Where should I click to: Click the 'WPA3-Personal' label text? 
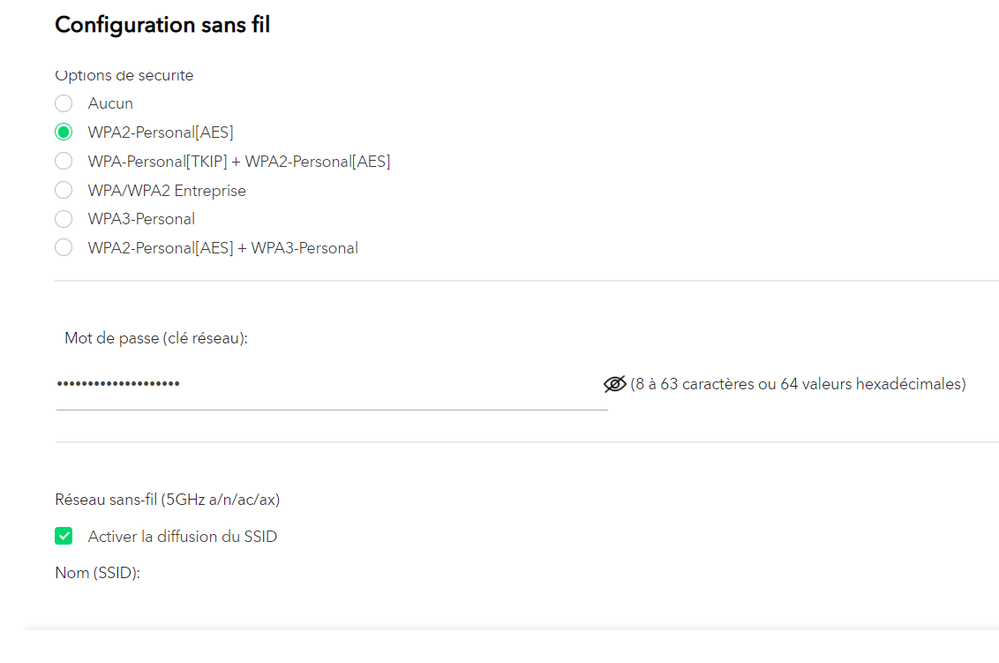pos(141,219)
